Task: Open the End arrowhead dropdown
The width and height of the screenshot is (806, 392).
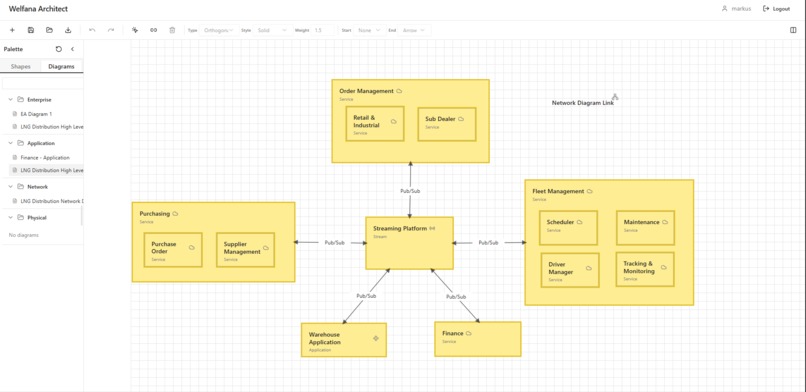Action: [x=414, y=30]
